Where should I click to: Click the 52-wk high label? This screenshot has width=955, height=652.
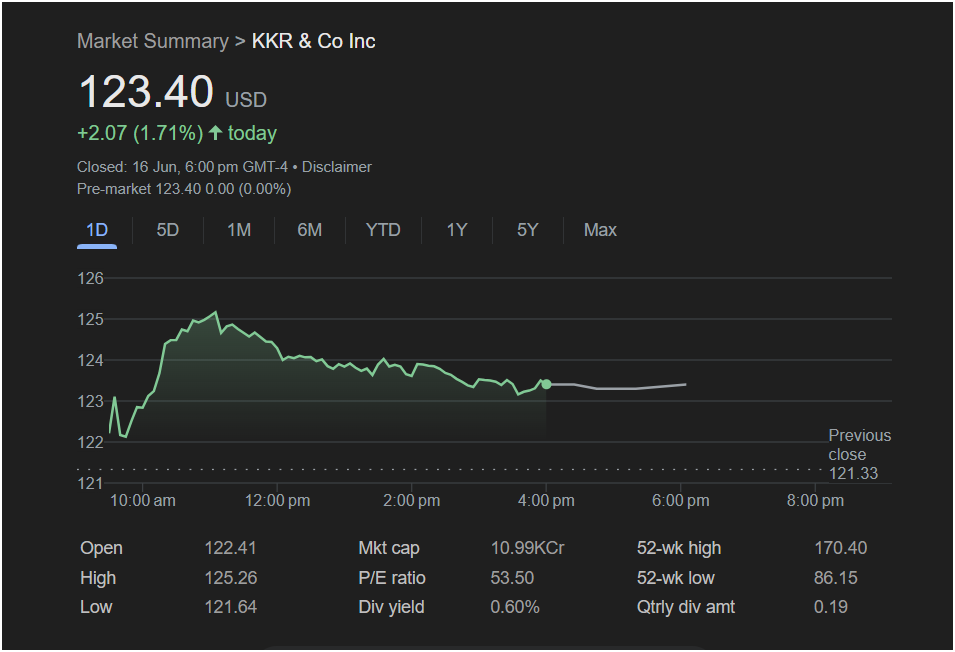pyautogui.click(x=679, y=548)
